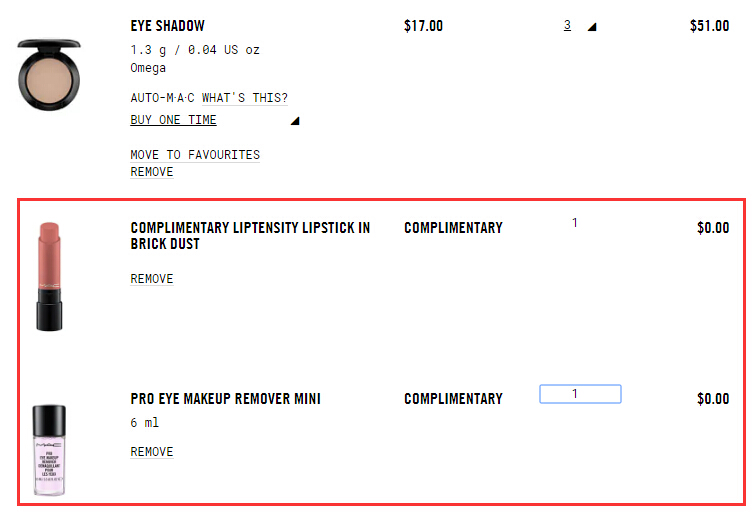
Task: Click the AUTO-M·A·C What's This? link
Action: [x=209, y=98]
